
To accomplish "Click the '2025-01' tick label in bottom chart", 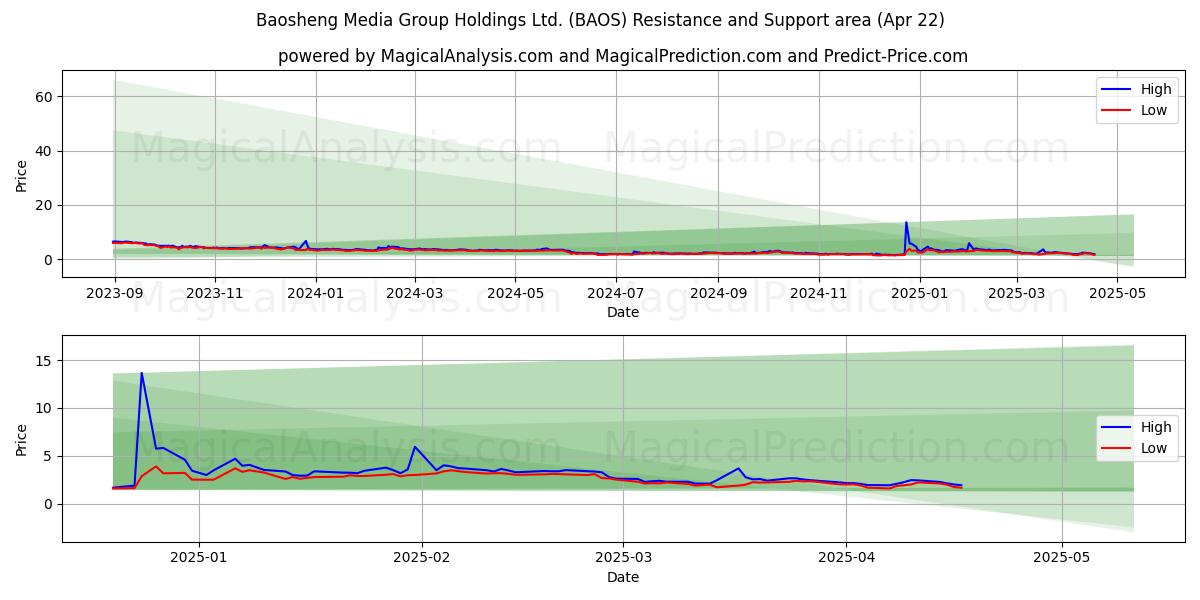I will 199,558.
